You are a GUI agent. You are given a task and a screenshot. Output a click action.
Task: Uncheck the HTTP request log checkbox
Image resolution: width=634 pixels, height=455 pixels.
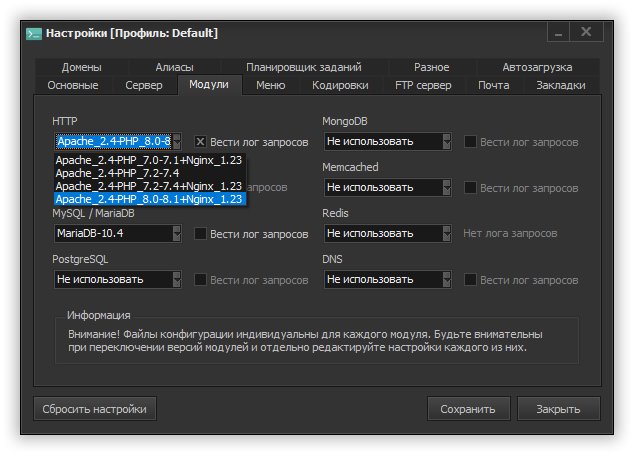(201, 142)
